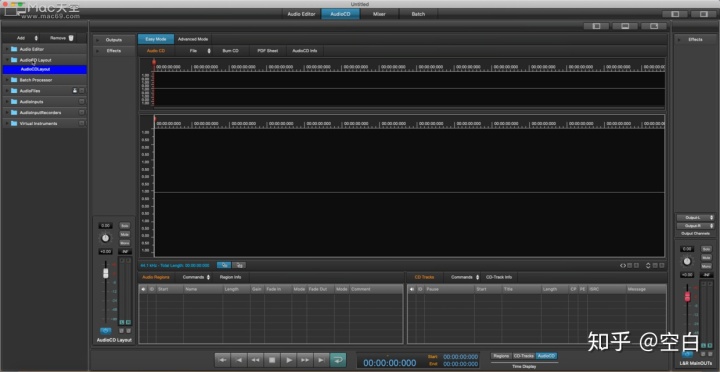Click the rewind-to-start transport button
The height and width of the screenshot is (372, 720).
[x=223, y=360]
